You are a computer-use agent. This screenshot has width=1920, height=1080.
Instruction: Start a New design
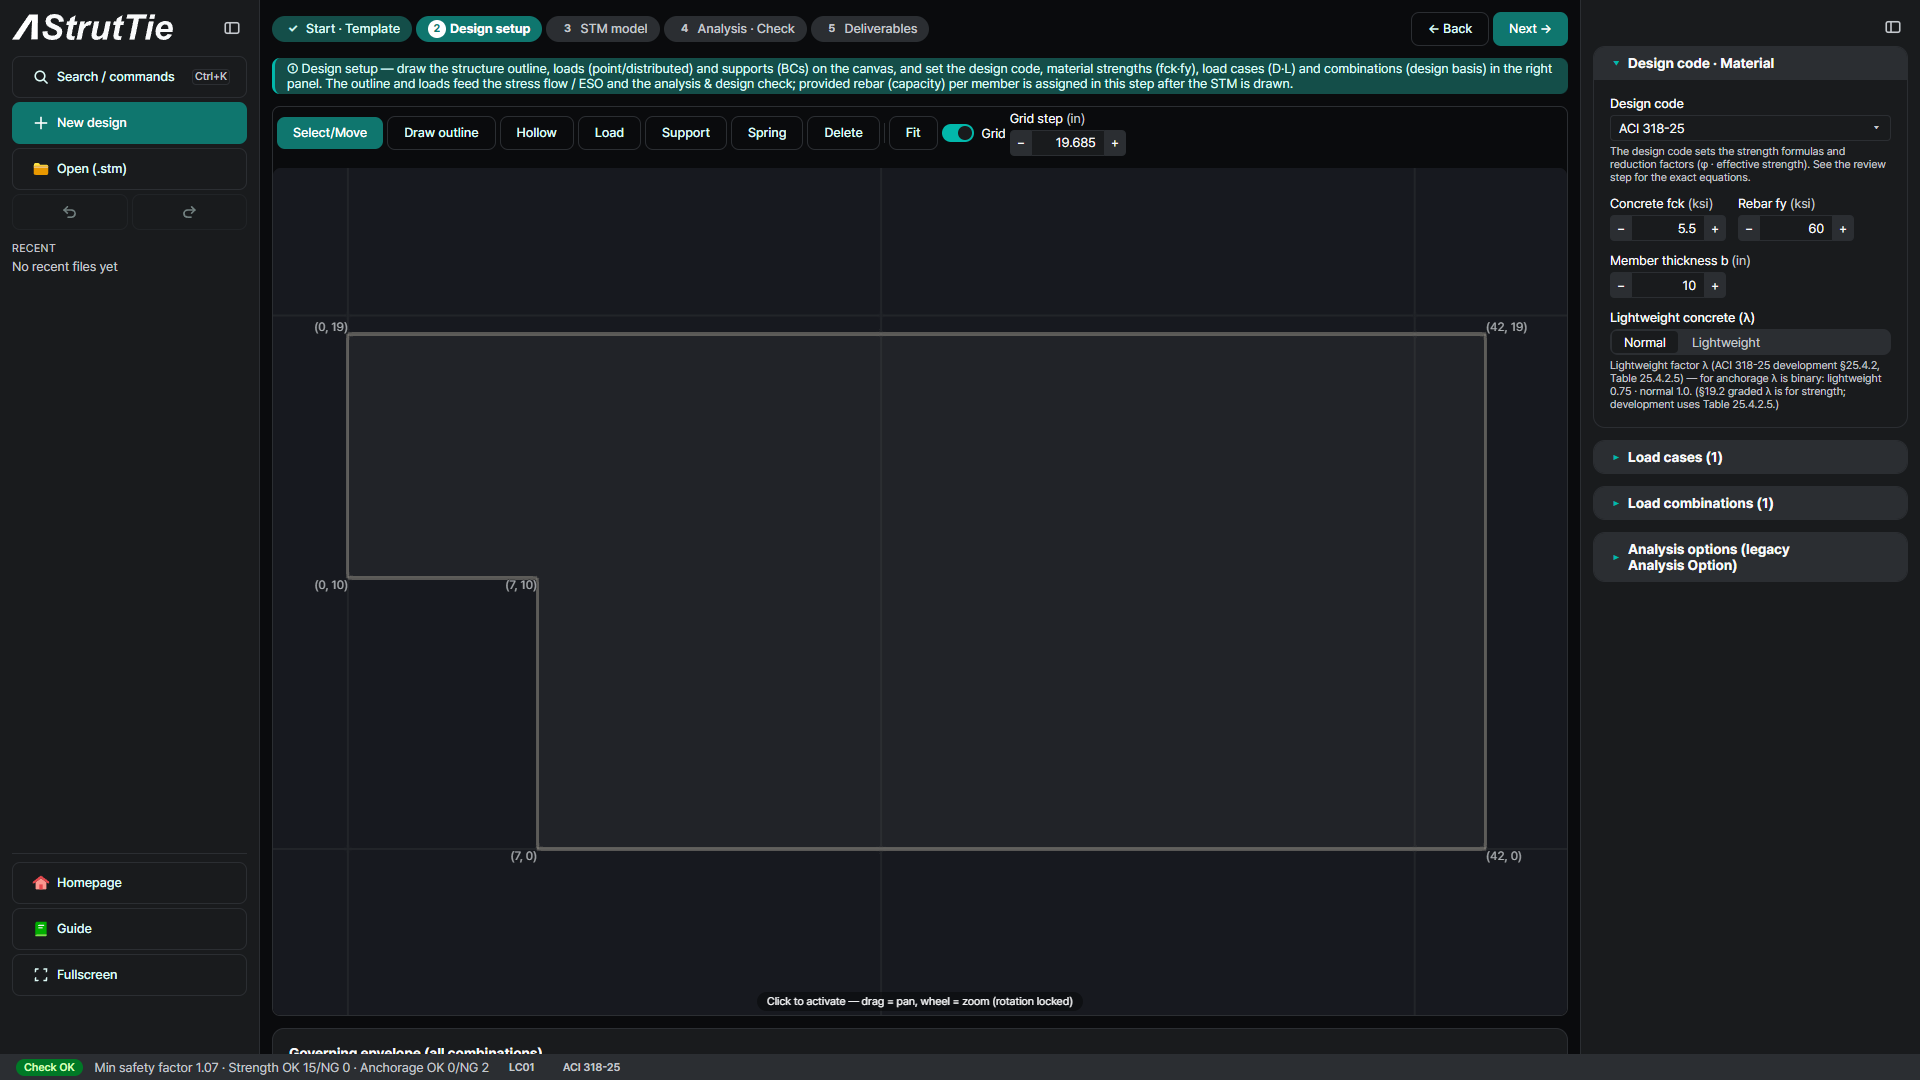point(129,123)
